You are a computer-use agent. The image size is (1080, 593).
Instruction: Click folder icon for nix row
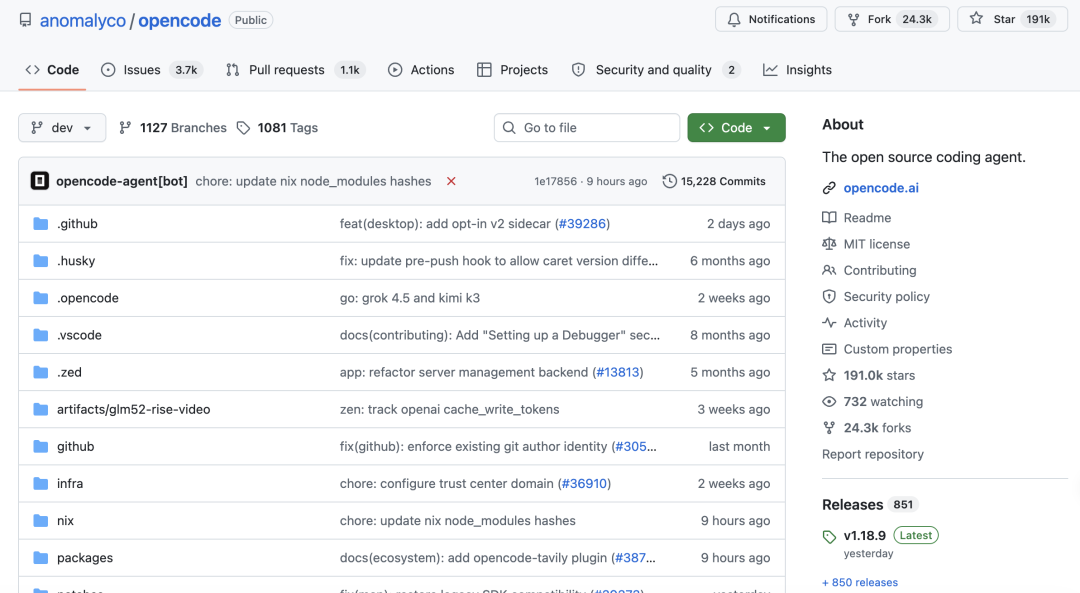[41, 521]
